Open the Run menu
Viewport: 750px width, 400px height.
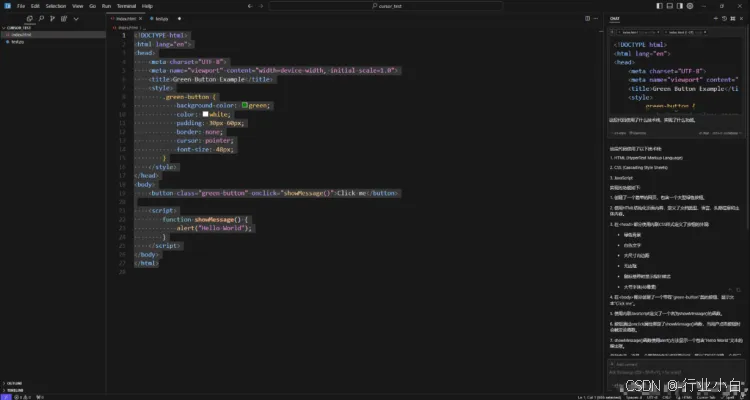pos(106,6)
